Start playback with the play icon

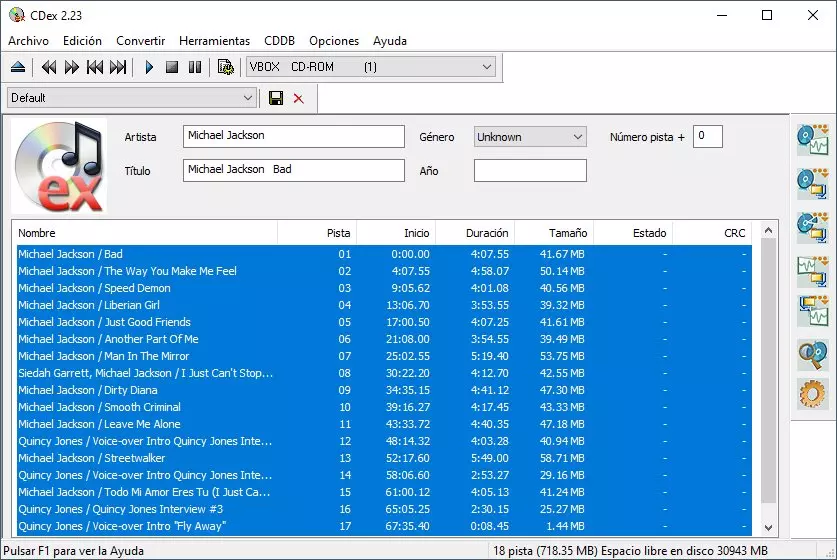point(149,67)
